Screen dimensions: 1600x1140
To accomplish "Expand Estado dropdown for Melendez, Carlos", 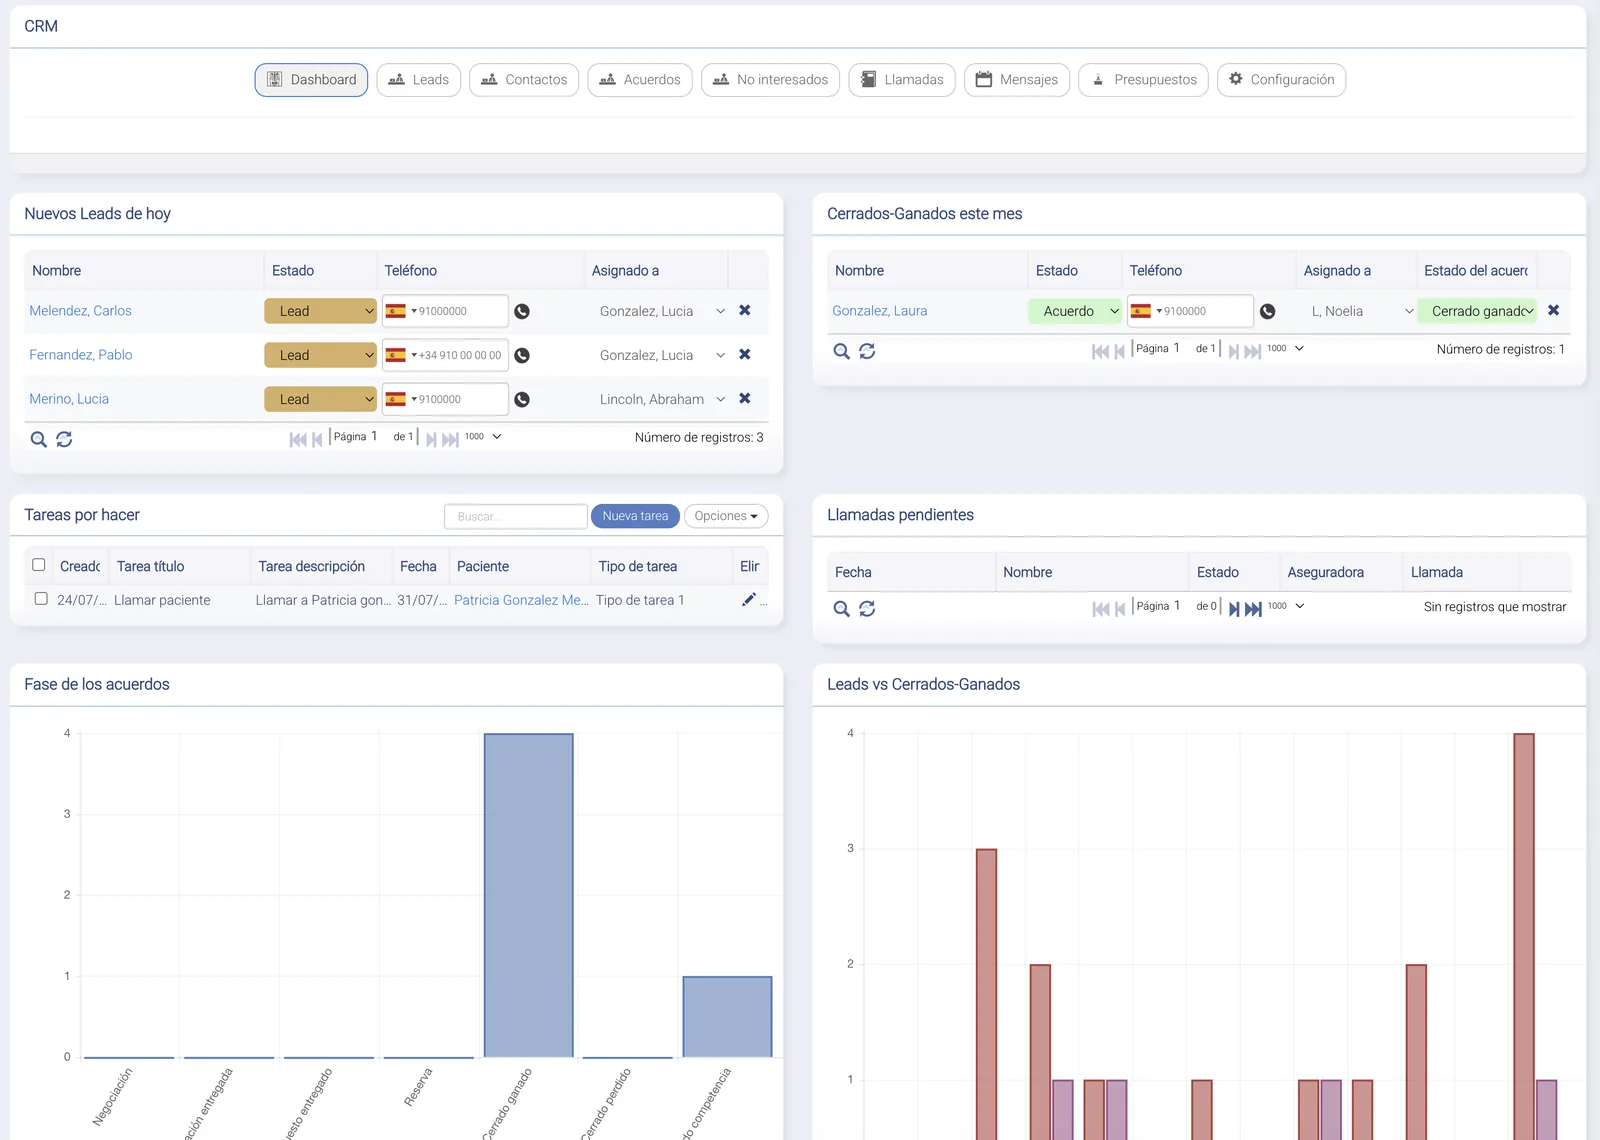I will point(320,311).
